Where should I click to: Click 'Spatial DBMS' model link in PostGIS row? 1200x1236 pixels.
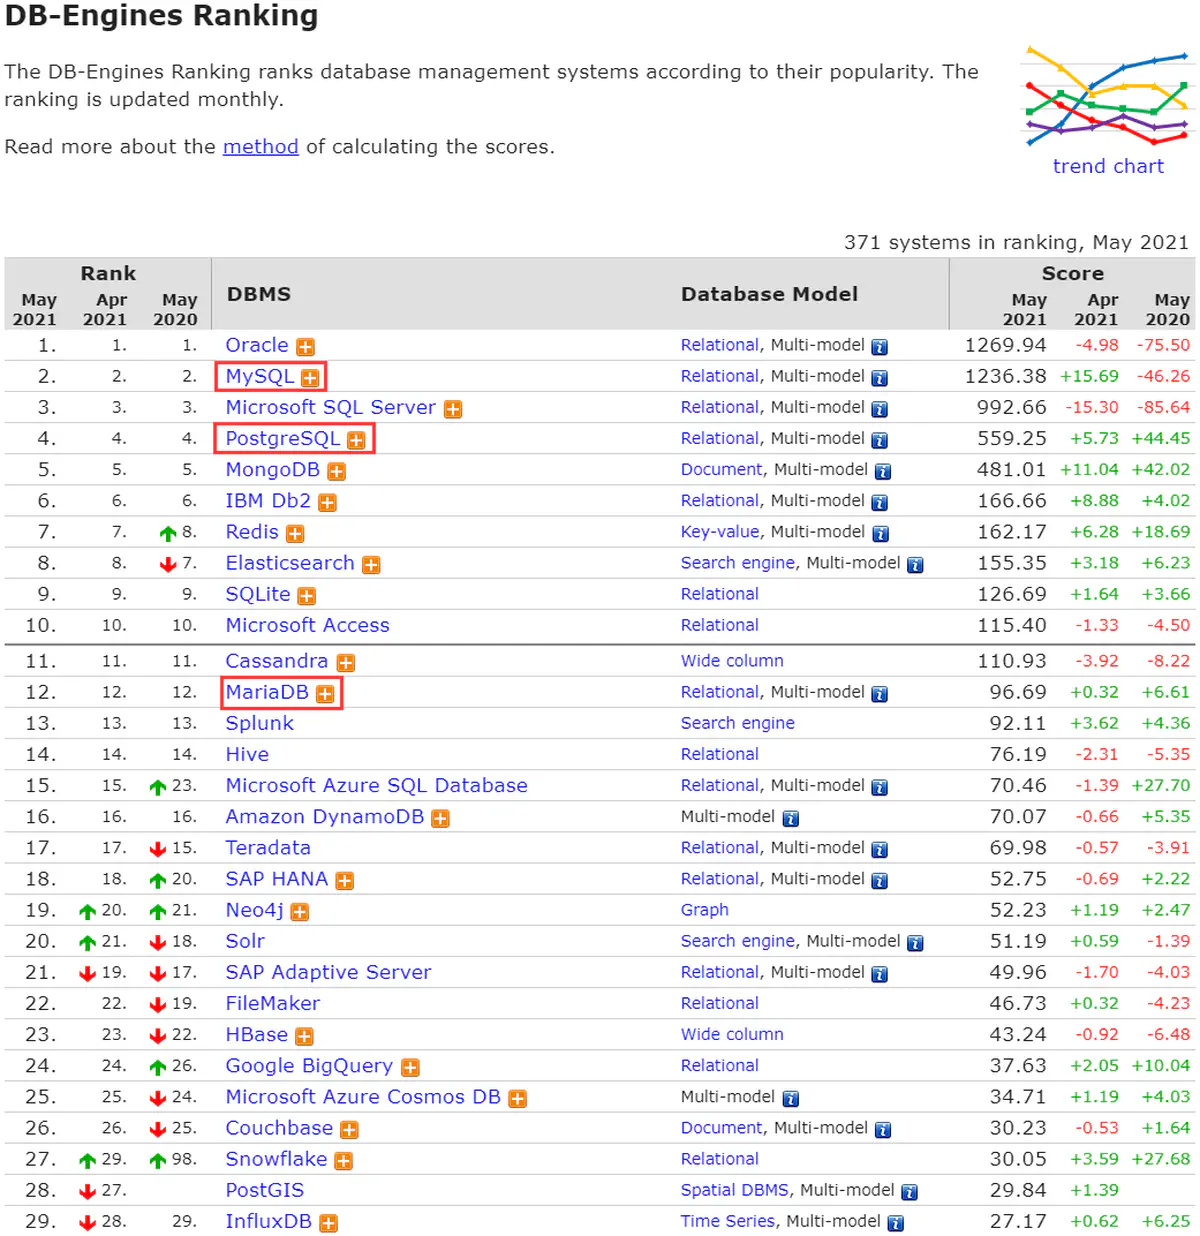click(735, 1190)
